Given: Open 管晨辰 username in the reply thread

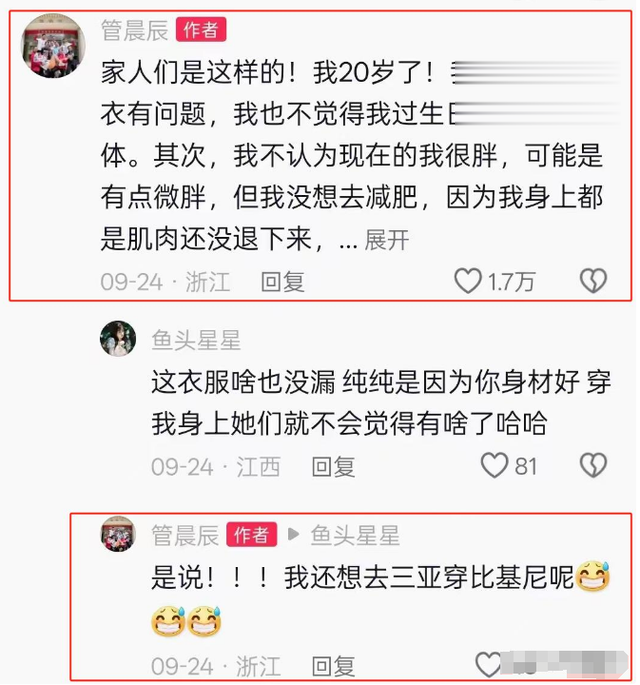Looking at the screenshot, I should point(185,535).
